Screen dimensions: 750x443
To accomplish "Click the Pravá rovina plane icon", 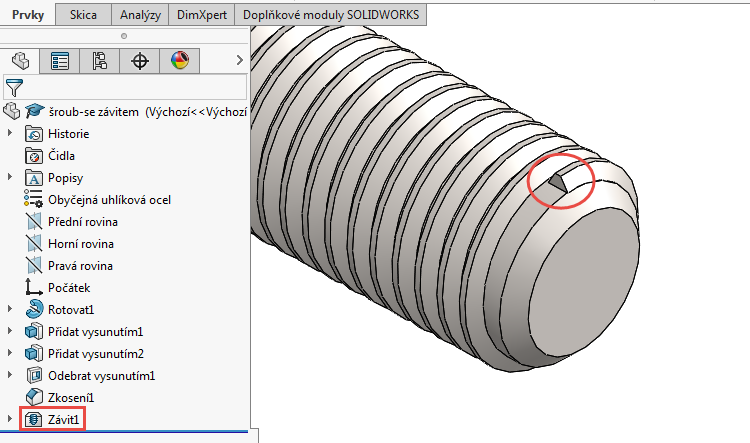I will pyautogui.click(x=33, y=266).
